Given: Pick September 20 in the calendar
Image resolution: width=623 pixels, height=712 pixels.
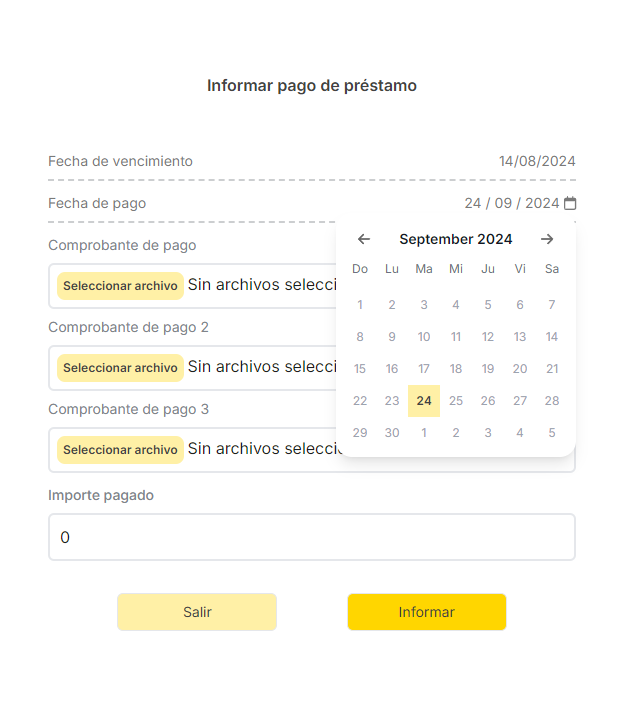Looking at the screenshot, I should point(520,369).
